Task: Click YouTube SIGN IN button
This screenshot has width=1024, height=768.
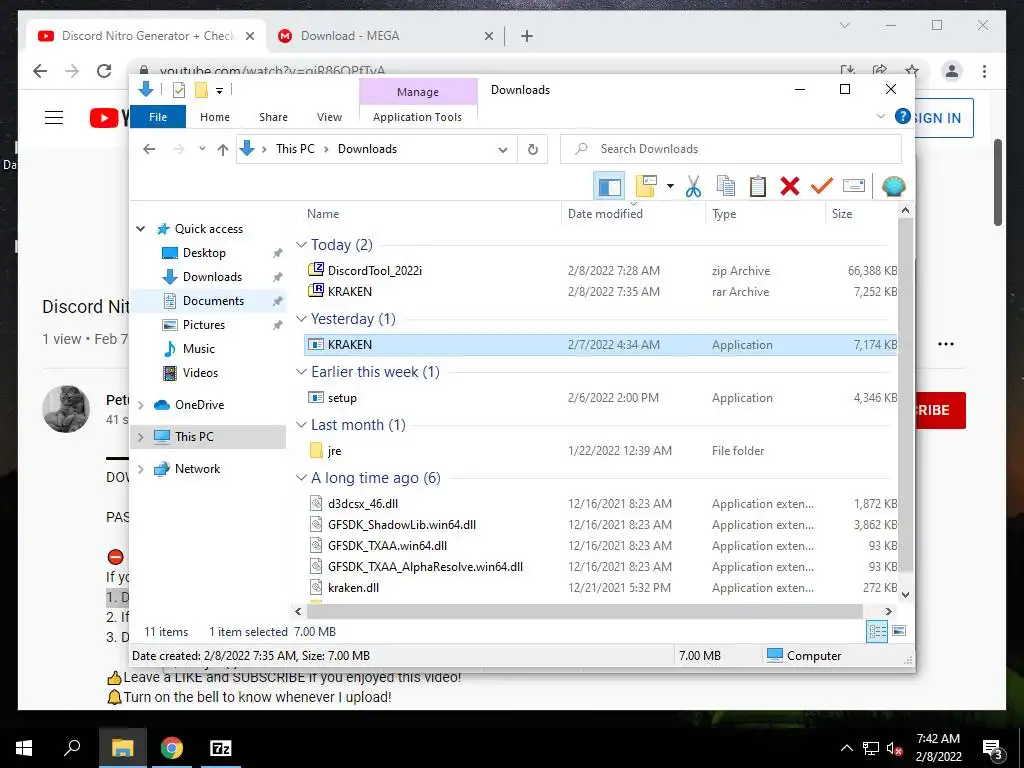Action: click(942, 118)
